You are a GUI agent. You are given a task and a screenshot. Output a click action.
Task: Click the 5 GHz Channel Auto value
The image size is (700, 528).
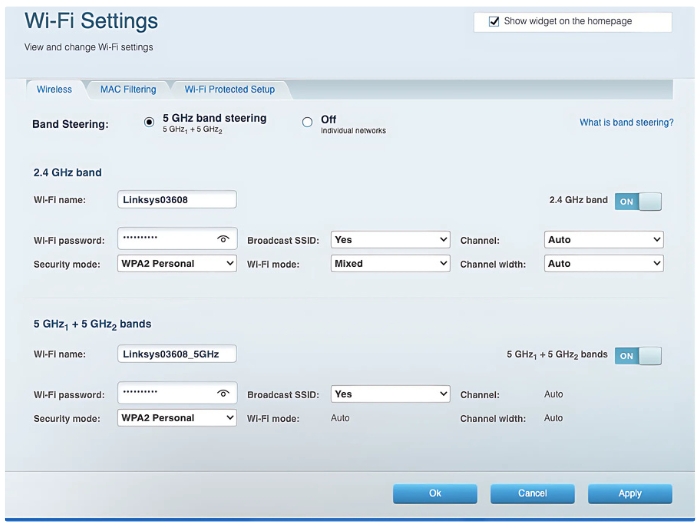click(554, 395)
